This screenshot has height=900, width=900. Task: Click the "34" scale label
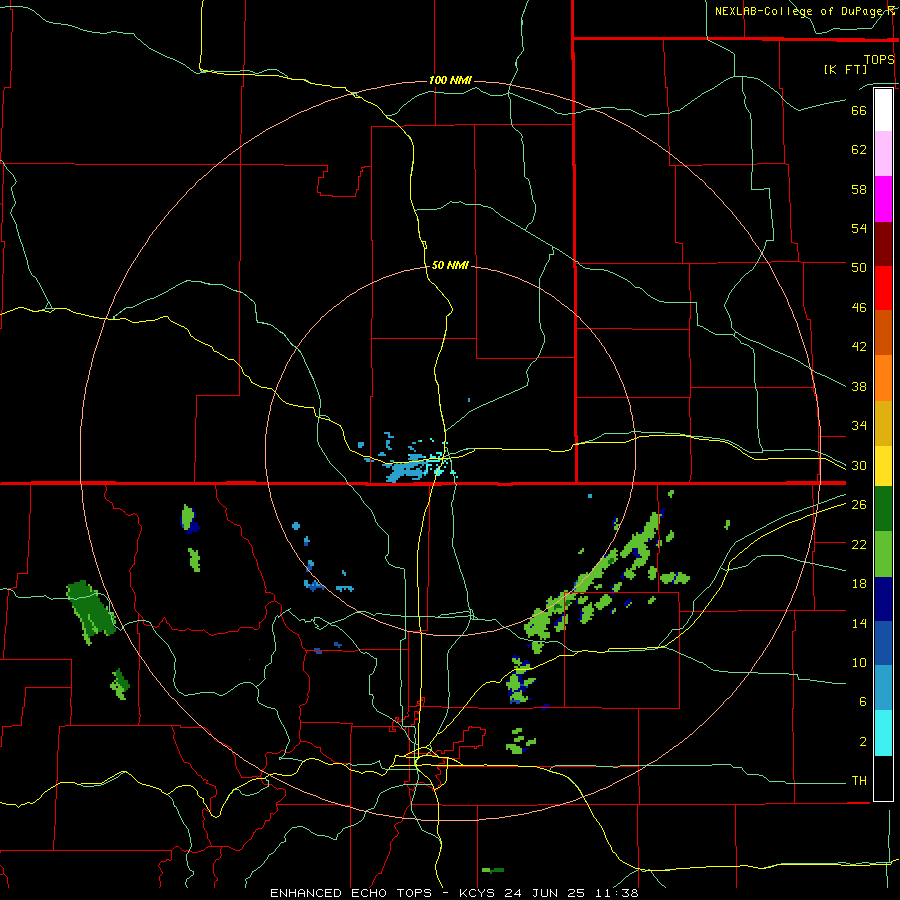[x=859, y=426]
